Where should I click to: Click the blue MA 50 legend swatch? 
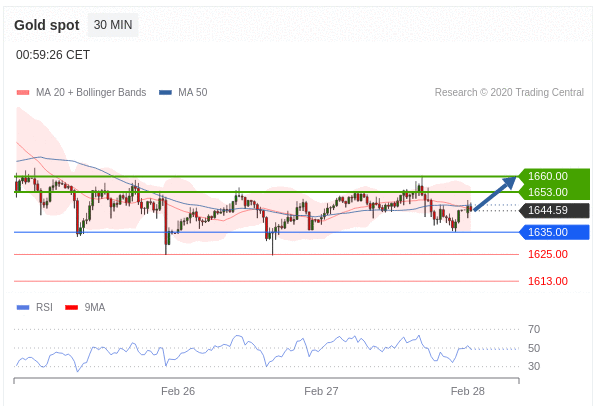point(165,92)
